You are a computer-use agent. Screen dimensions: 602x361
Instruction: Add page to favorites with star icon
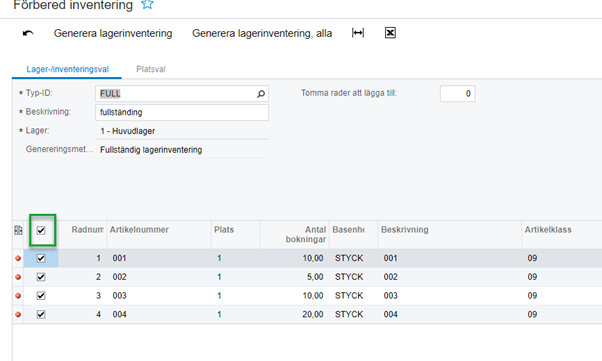tap(147, 5)
